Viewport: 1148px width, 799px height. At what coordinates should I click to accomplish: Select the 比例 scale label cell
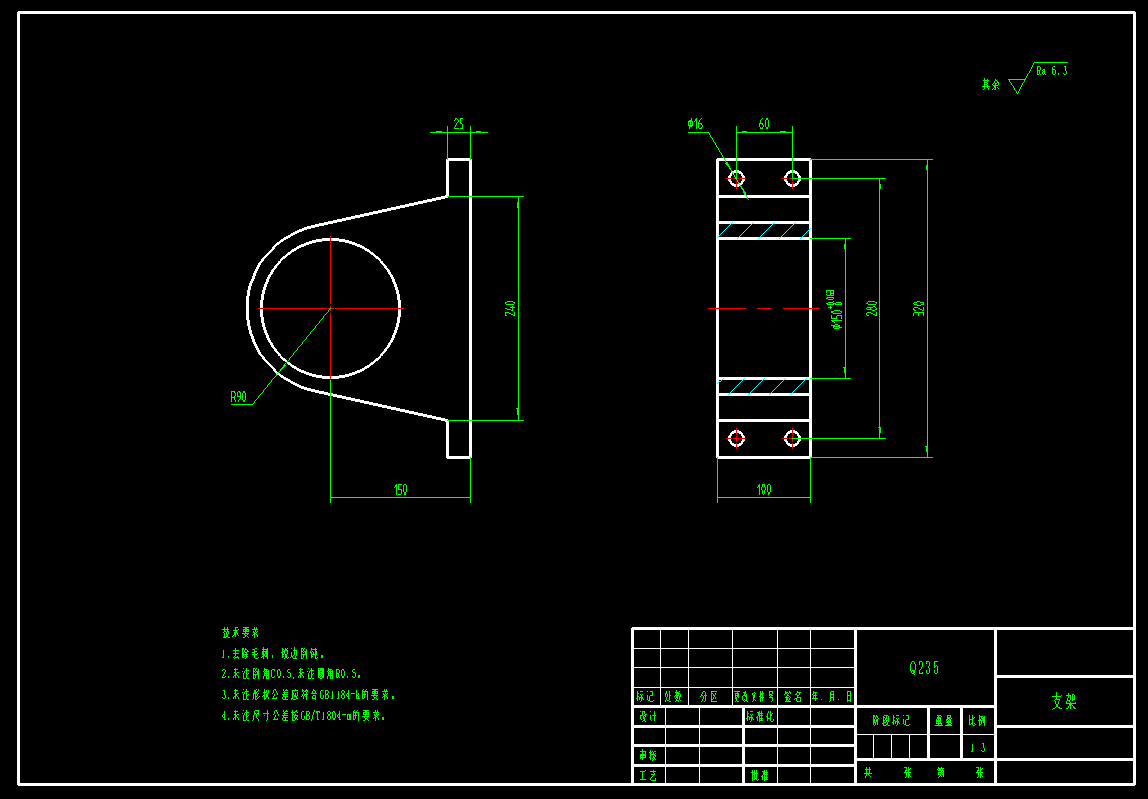978,721
